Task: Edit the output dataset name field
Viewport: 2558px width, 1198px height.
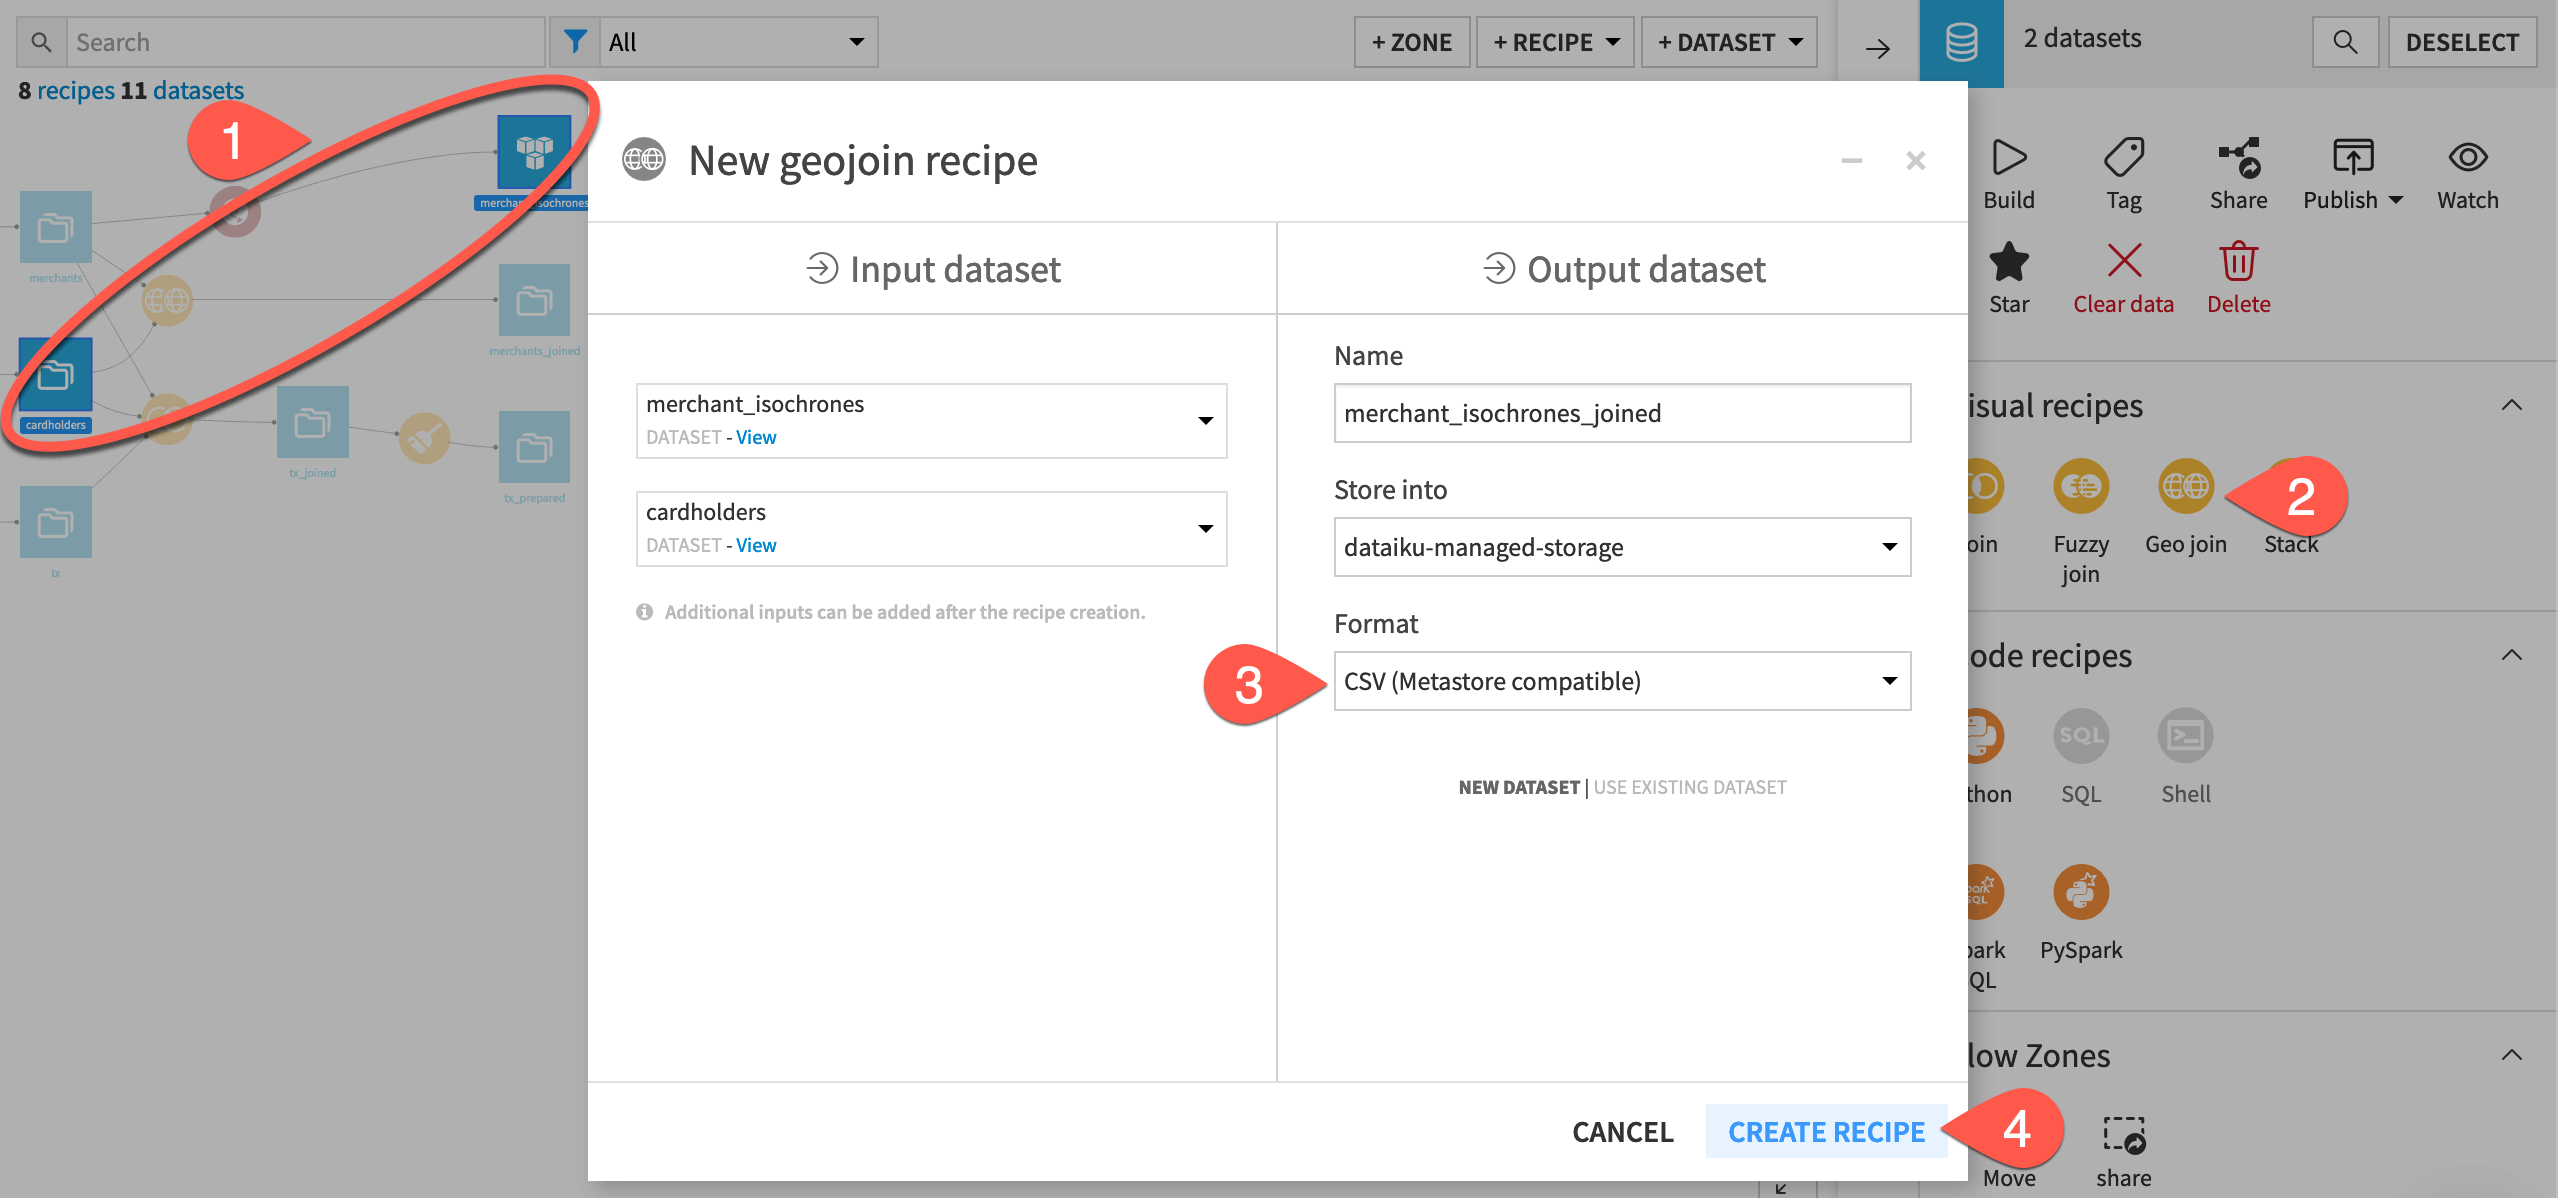Action: (1620, 411)
